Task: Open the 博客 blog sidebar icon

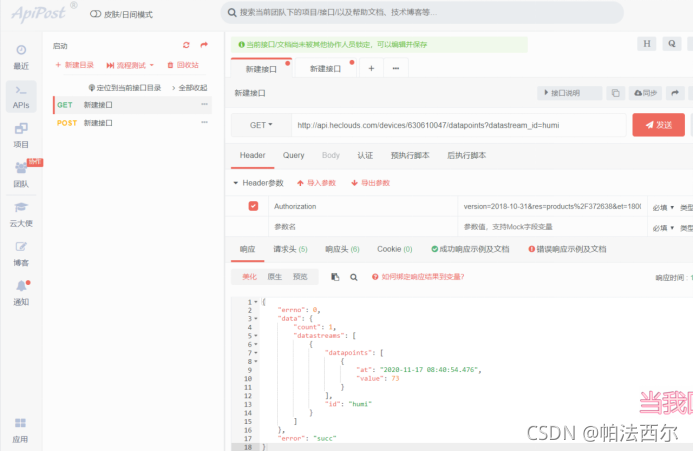Action: point(21,254)
